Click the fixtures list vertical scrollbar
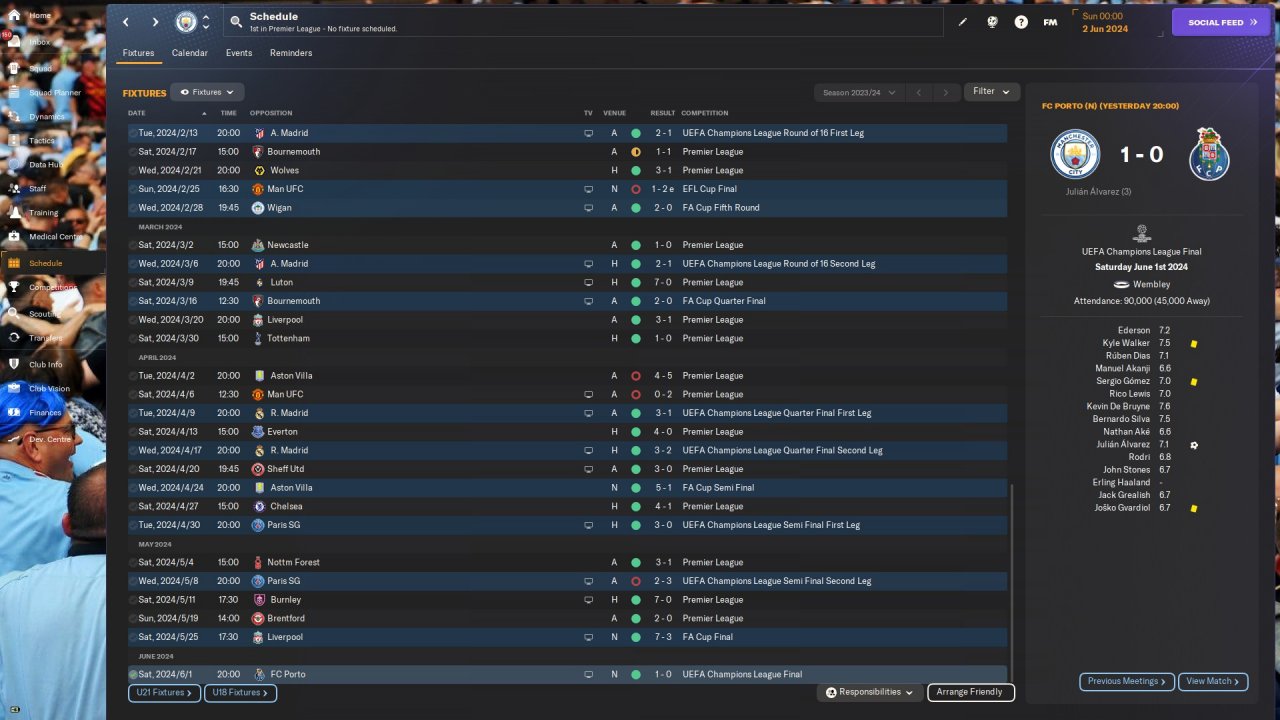 (x=1012, y=582)
